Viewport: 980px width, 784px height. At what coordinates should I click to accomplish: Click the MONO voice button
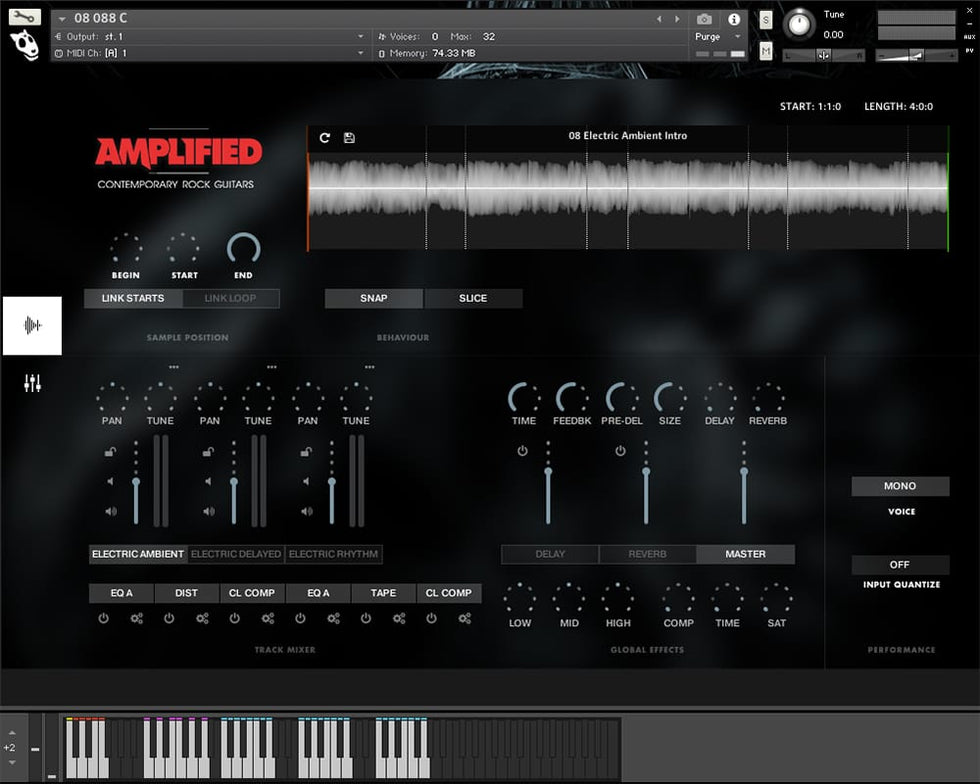pyautogui.click(x=900, y=486)
